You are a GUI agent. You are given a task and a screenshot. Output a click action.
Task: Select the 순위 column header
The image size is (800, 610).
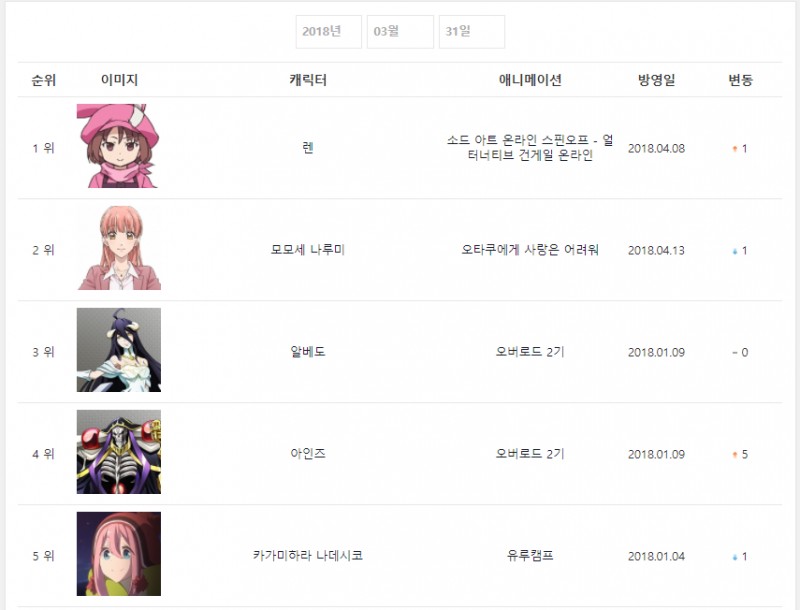click(x=43, y=80)
